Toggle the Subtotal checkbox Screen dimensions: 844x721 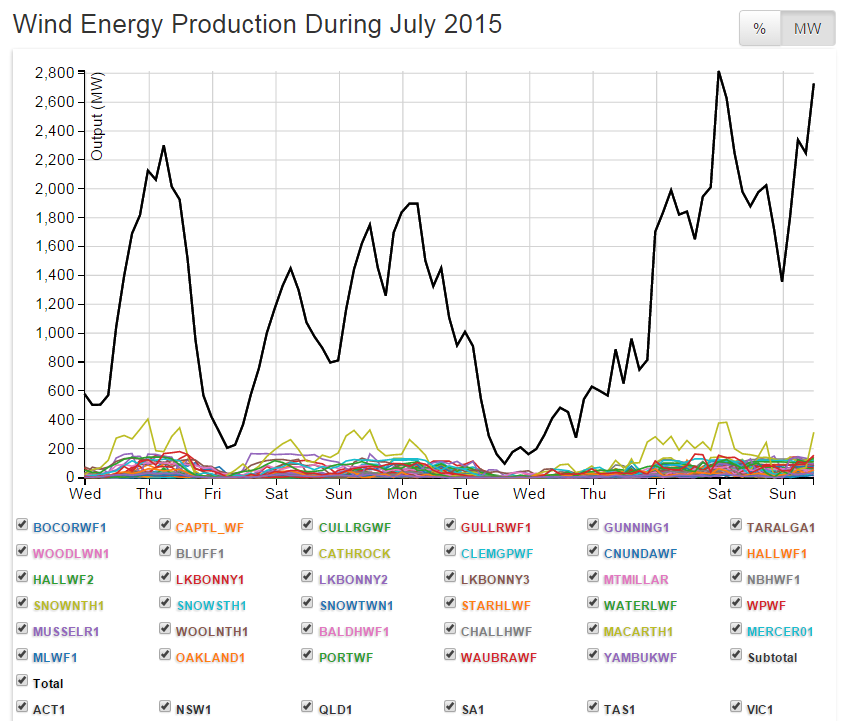click(737, 657)
